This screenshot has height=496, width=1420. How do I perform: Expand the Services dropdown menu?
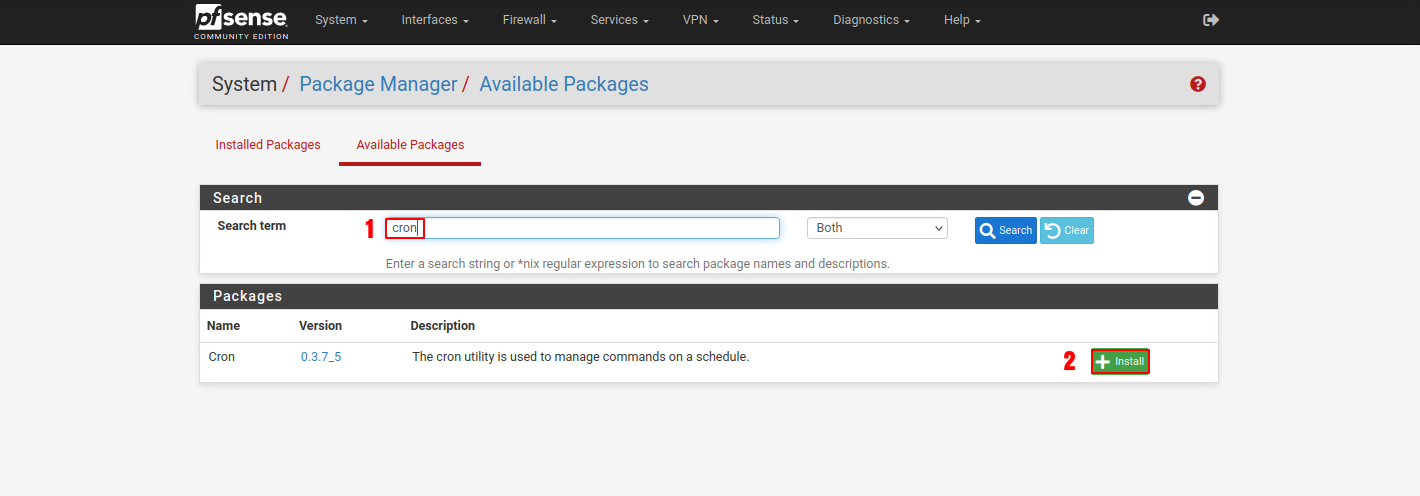(619, 20)
